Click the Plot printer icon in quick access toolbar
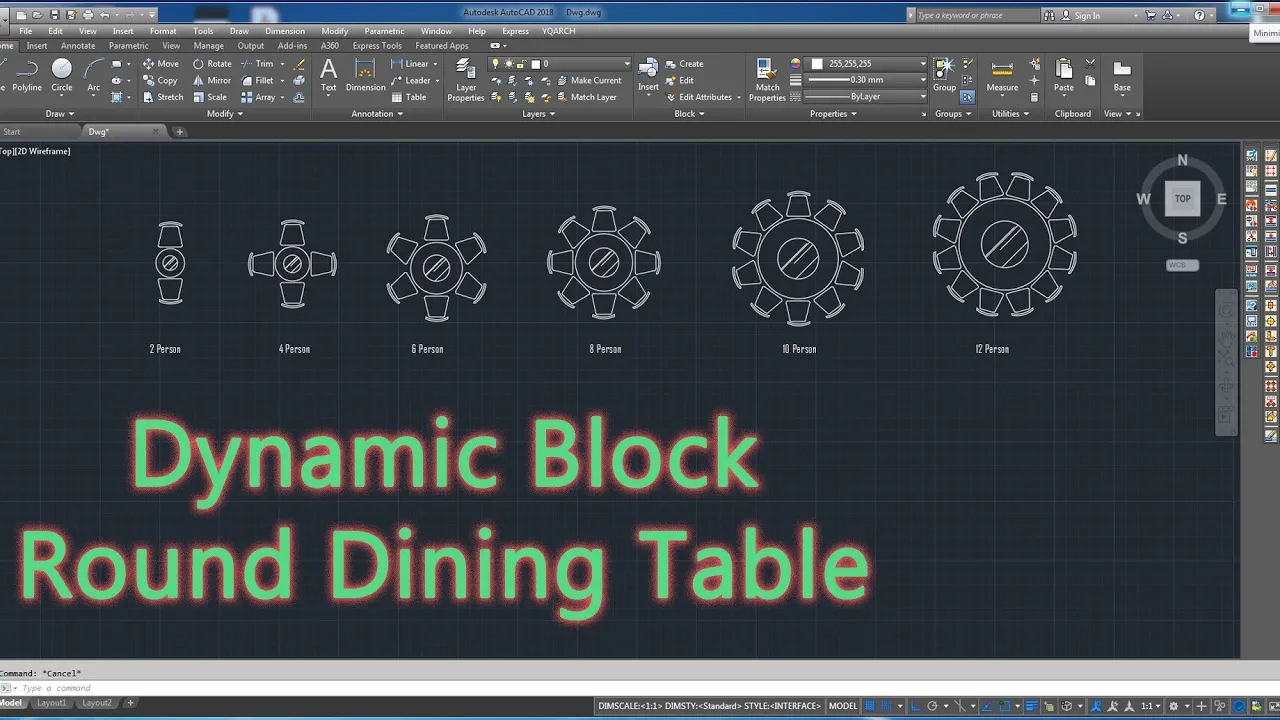The height and width of the screenshot is (720, 1280). tap(88, 15)
